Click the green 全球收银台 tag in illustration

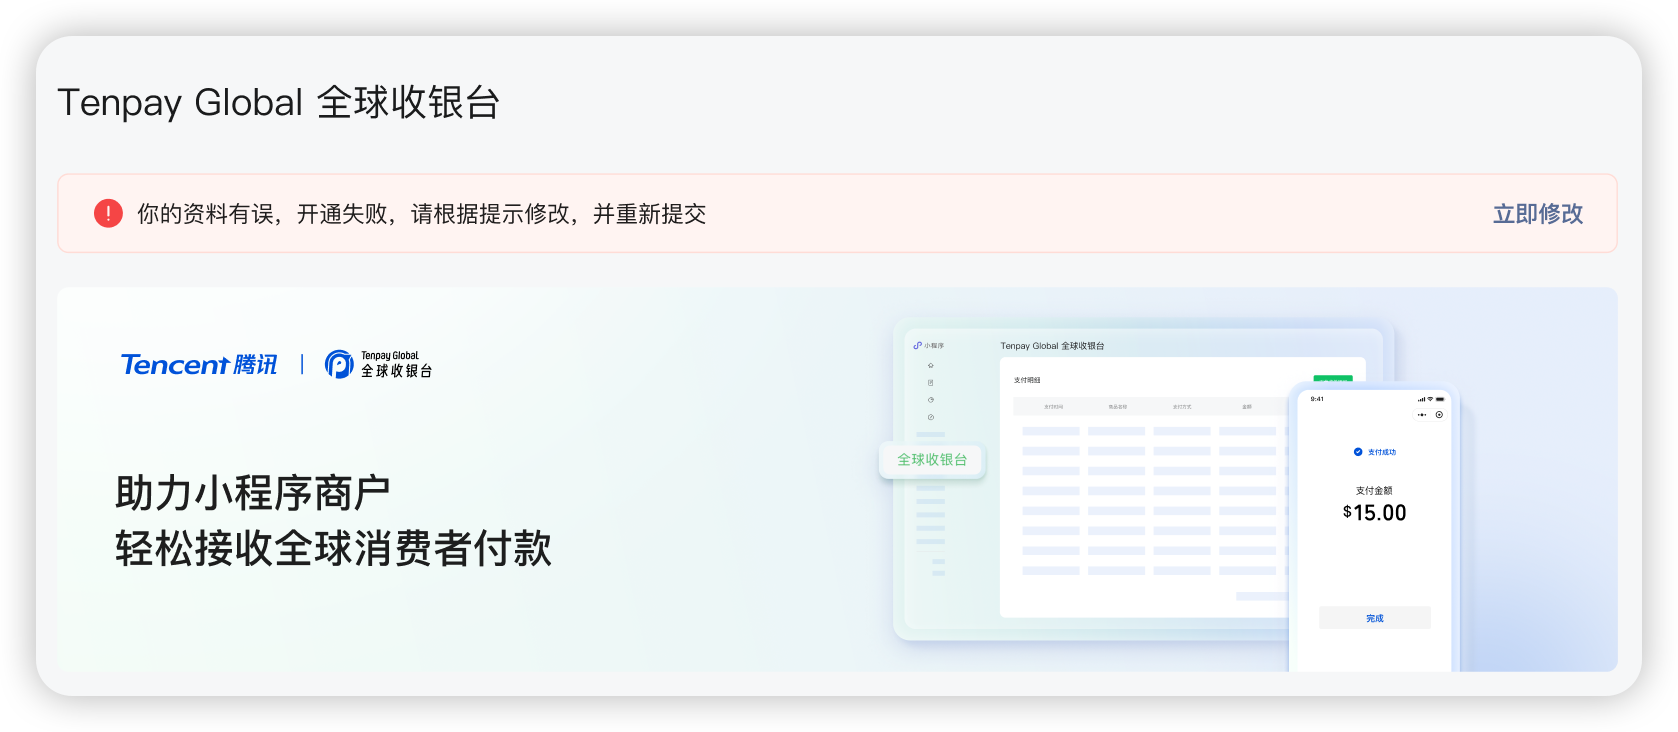point(932,460)
